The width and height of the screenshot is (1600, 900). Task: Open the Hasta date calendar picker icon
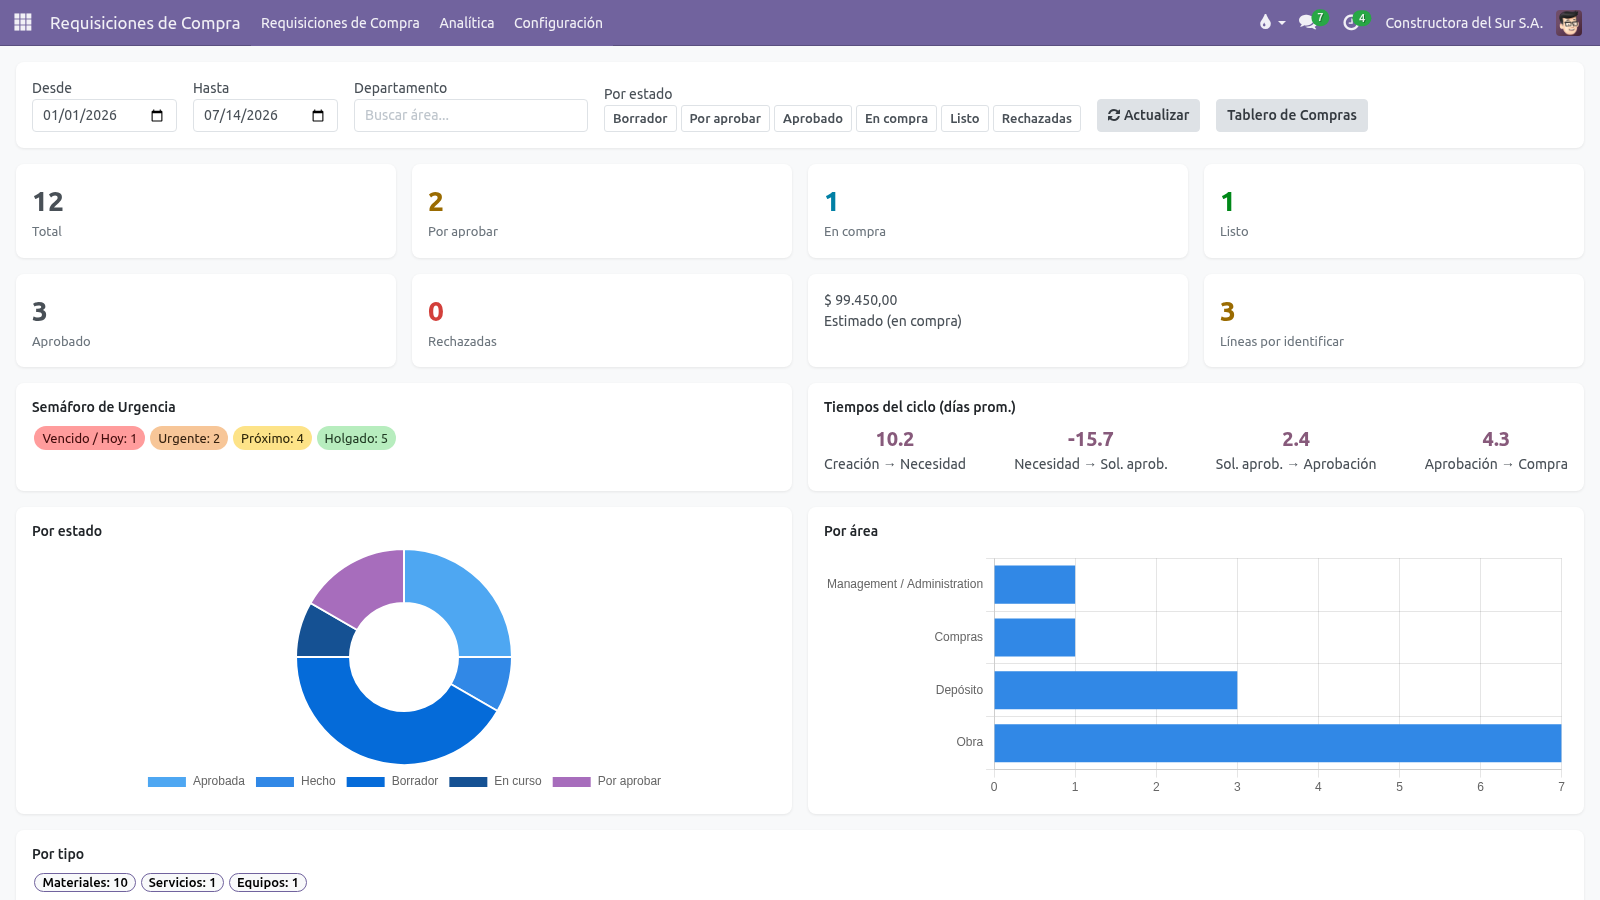318,116
